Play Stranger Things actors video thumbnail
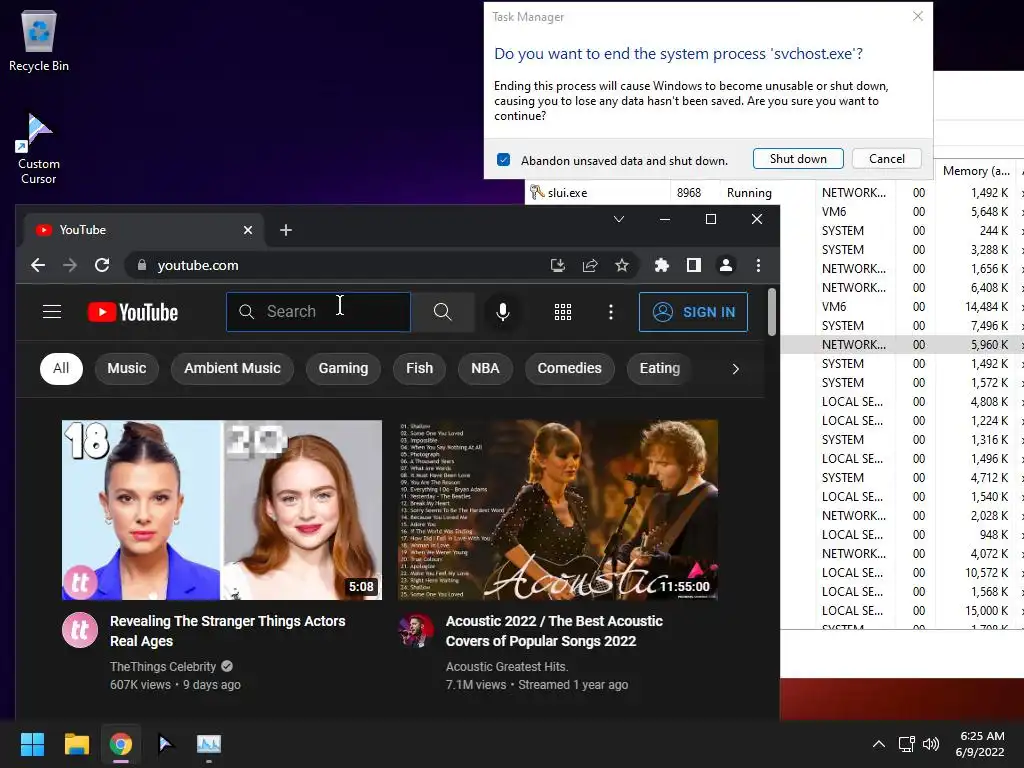The image size is (1024, 768). click(222, 510)
